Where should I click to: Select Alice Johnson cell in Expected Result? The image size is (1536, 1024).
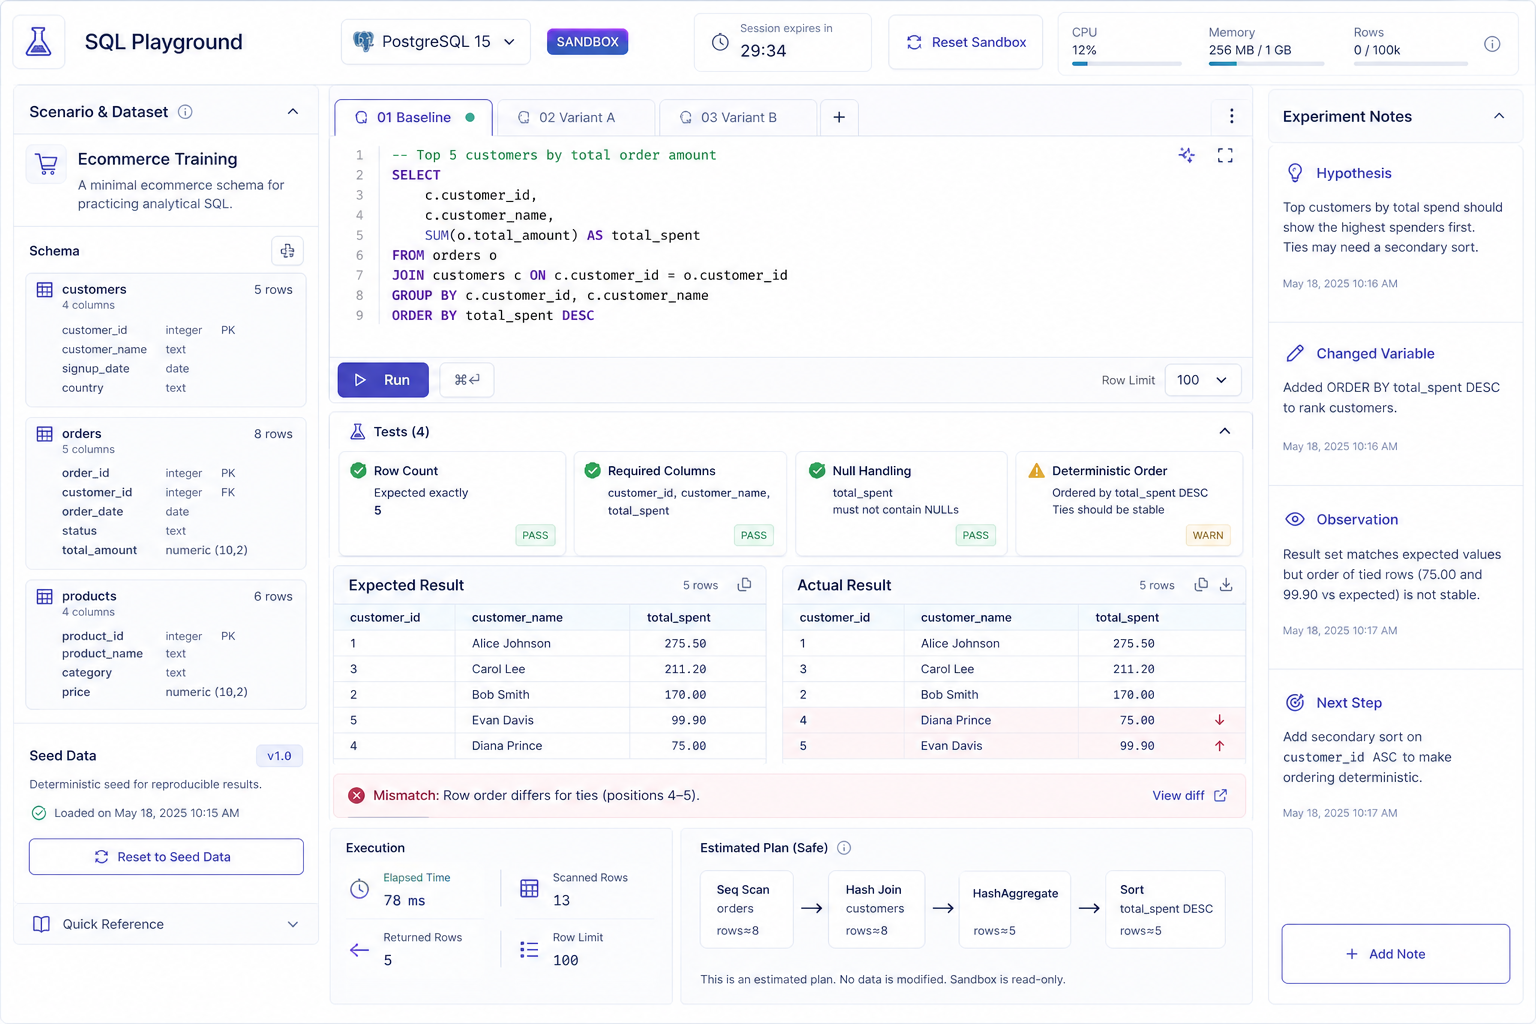[x=511, y=644]
